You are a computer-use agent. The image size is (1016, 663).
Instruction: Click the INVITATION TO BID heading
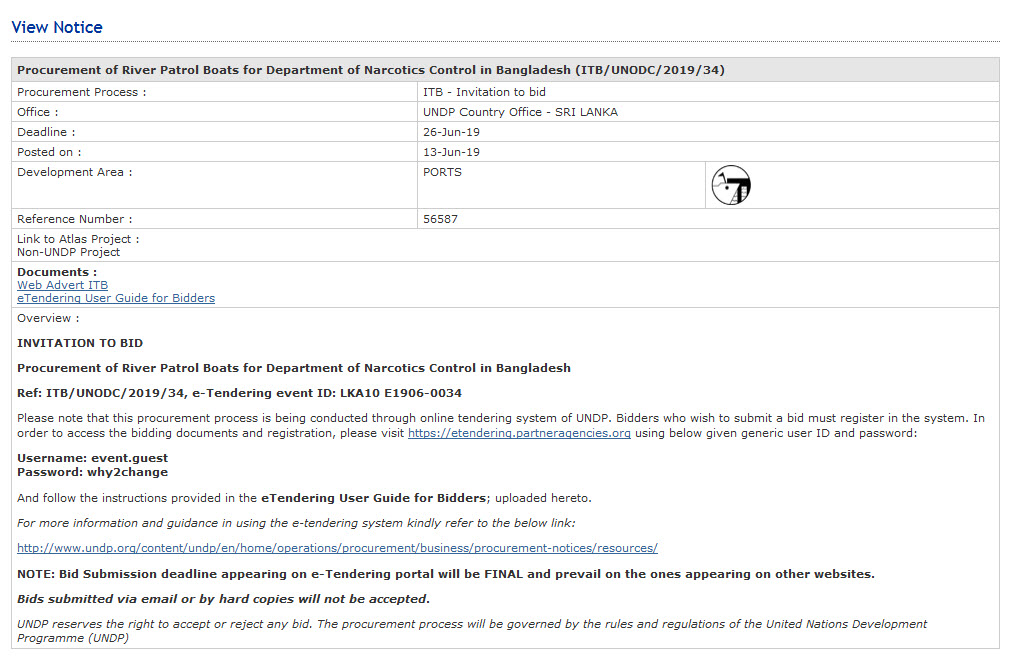(x=80, y=343)
